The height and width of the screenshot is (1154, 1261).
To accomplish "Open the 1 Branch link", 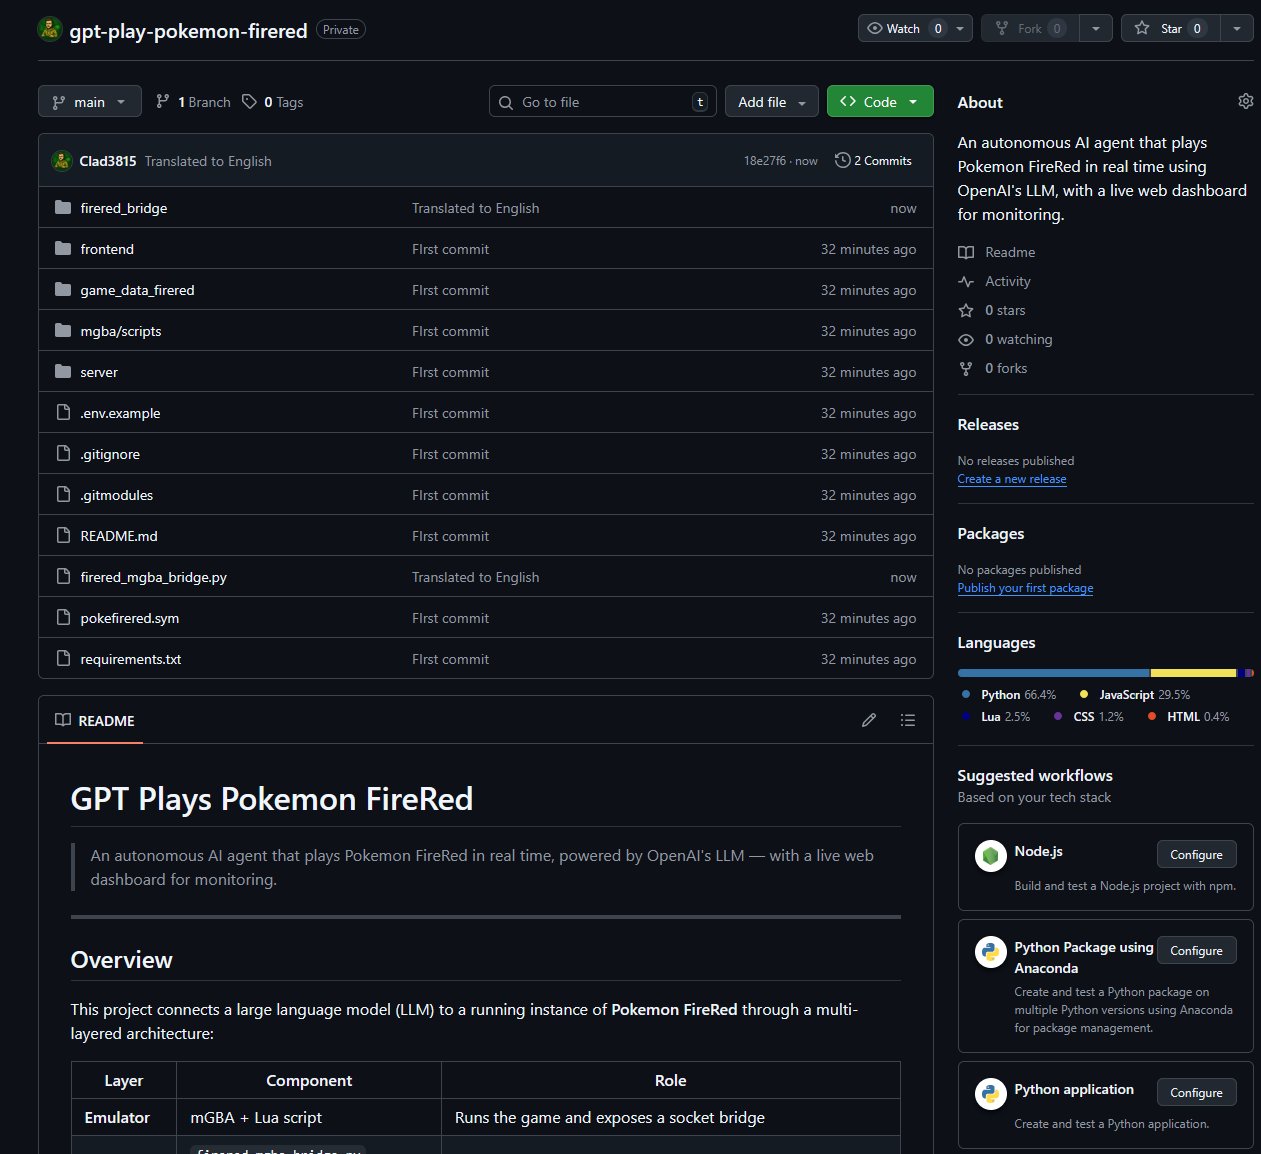I will (193, 102).
